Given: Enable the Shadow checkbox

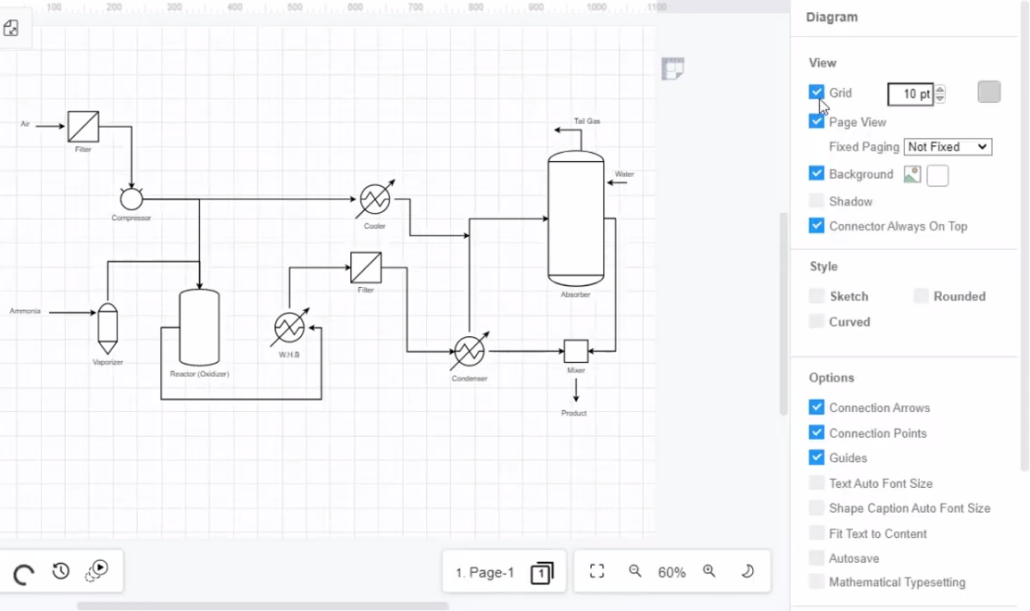Looking at the screenshot, I should (816, 200).
